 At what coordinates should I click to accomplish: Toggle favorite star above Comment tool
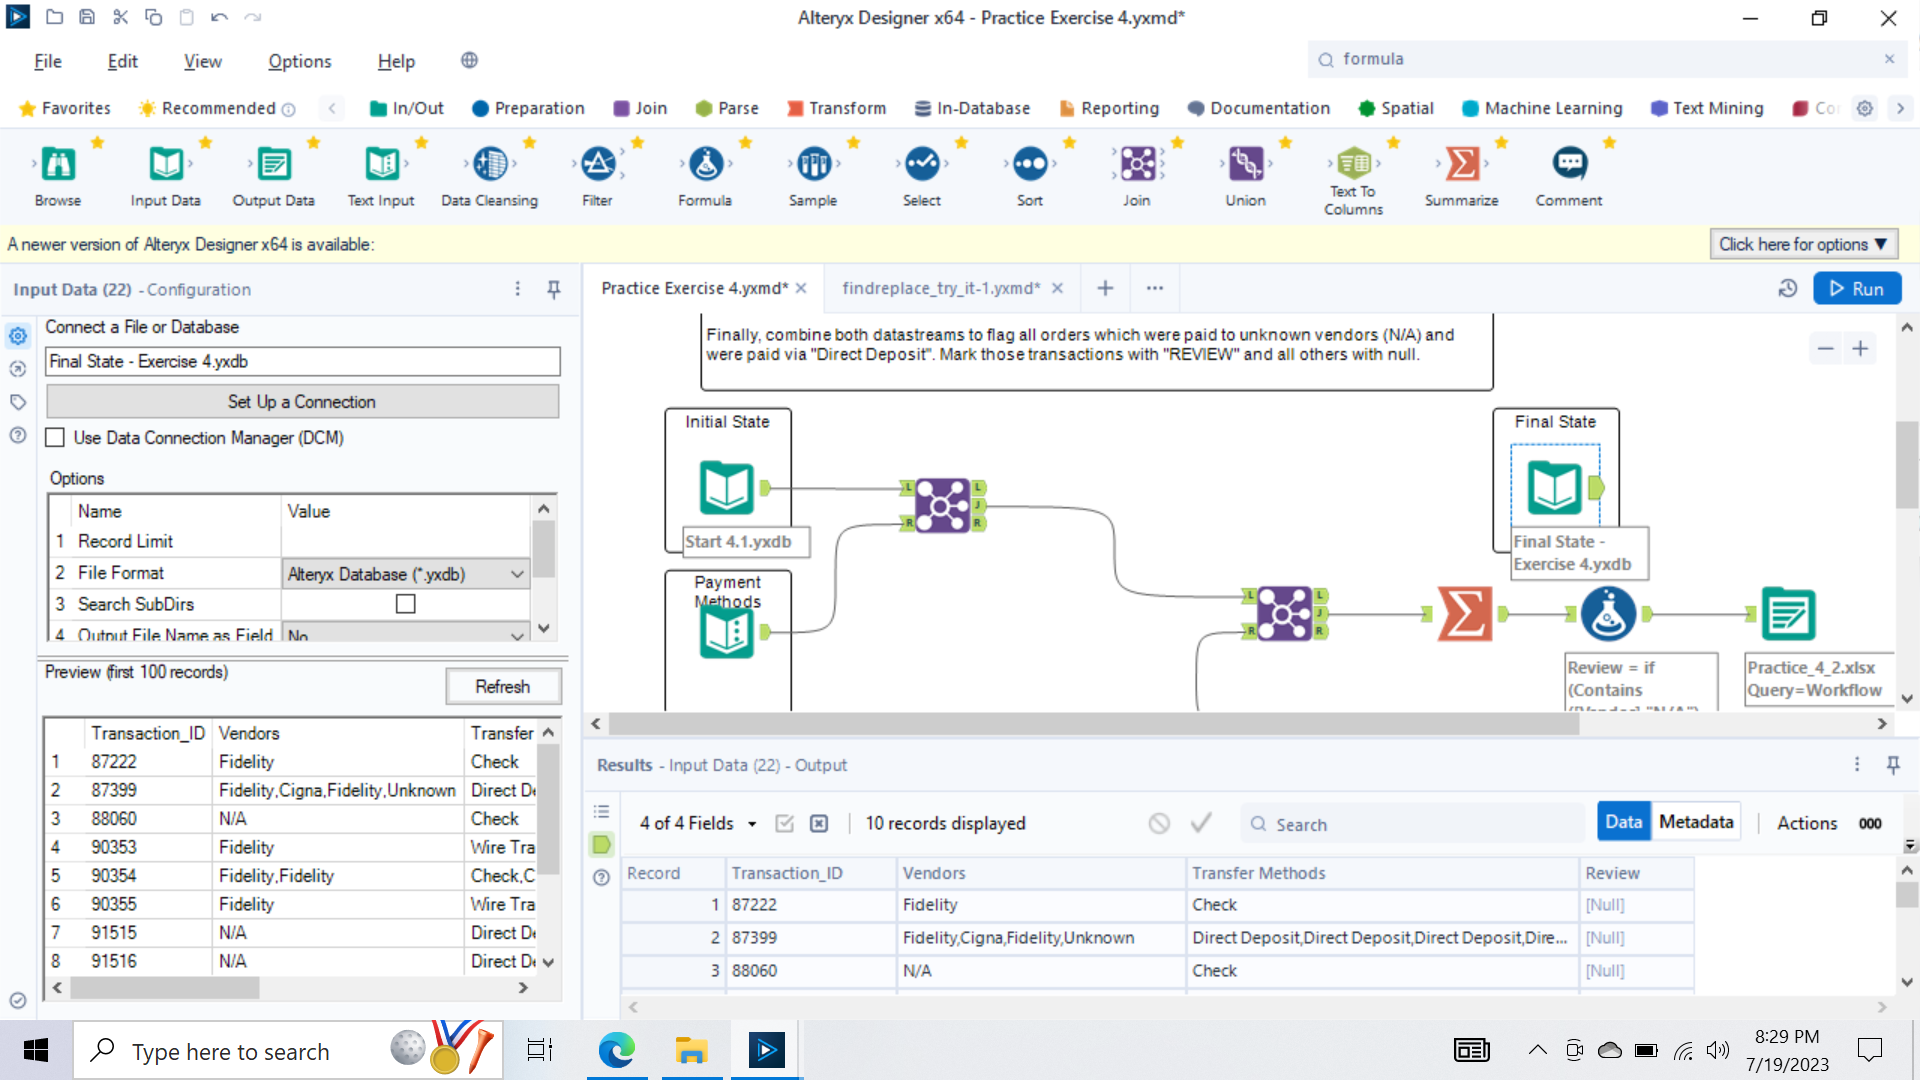pos(1609,143)
